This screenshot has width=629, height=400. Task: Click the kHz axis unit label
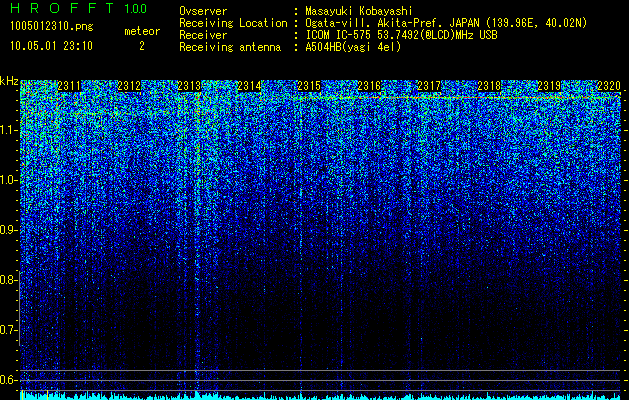pos(9,81)
